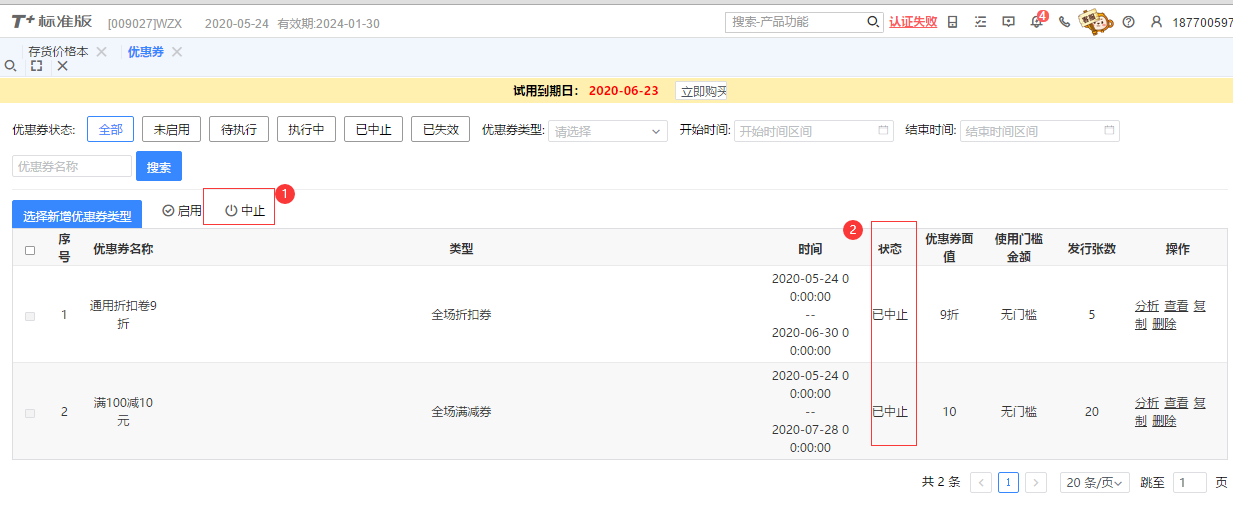The image size is (1233, 513).
Task: Click the 认证失败 link
Action: pyautogui.click(x=913, y=21)
